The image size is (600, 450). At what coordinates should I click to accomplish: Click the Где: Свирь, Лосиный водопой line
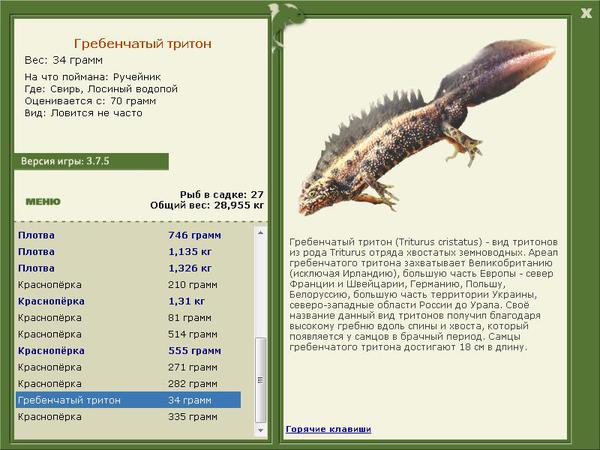point(101,89)
